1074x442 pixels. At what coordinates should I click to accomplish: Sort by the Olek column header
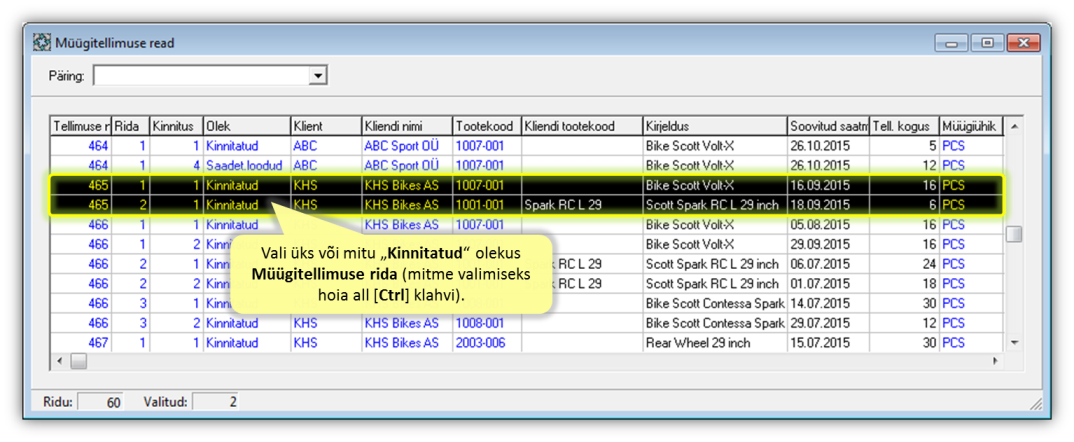247,127
